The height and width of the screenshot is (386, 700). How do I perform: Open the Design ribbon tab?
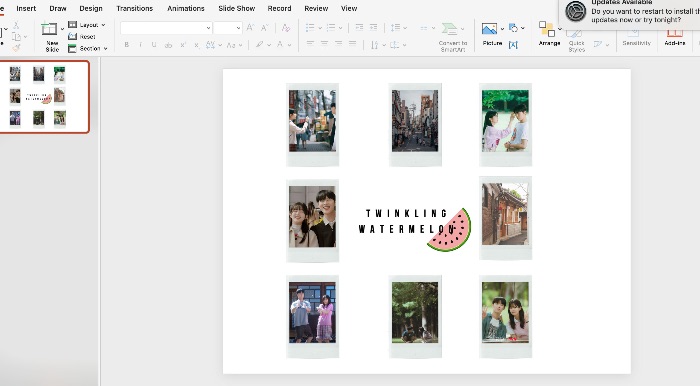coord(91,8)
